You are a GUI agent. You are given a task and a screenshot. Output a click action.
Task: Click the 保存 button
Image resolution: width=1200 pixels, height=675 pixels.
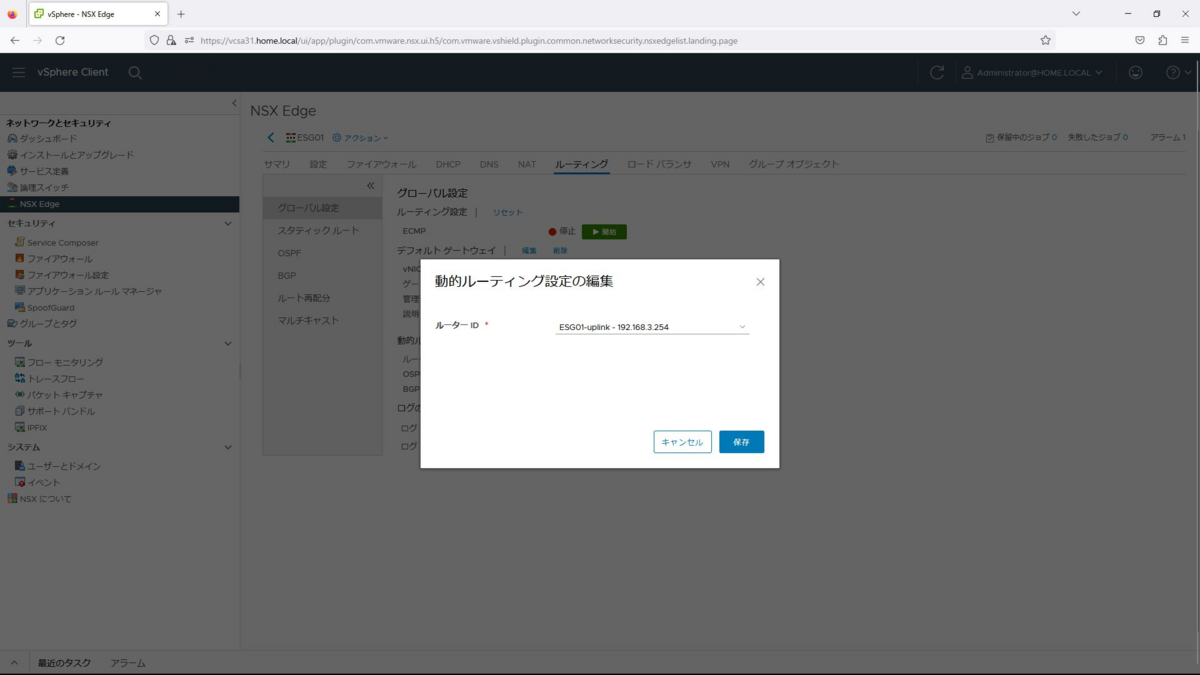tap(741, 442)
